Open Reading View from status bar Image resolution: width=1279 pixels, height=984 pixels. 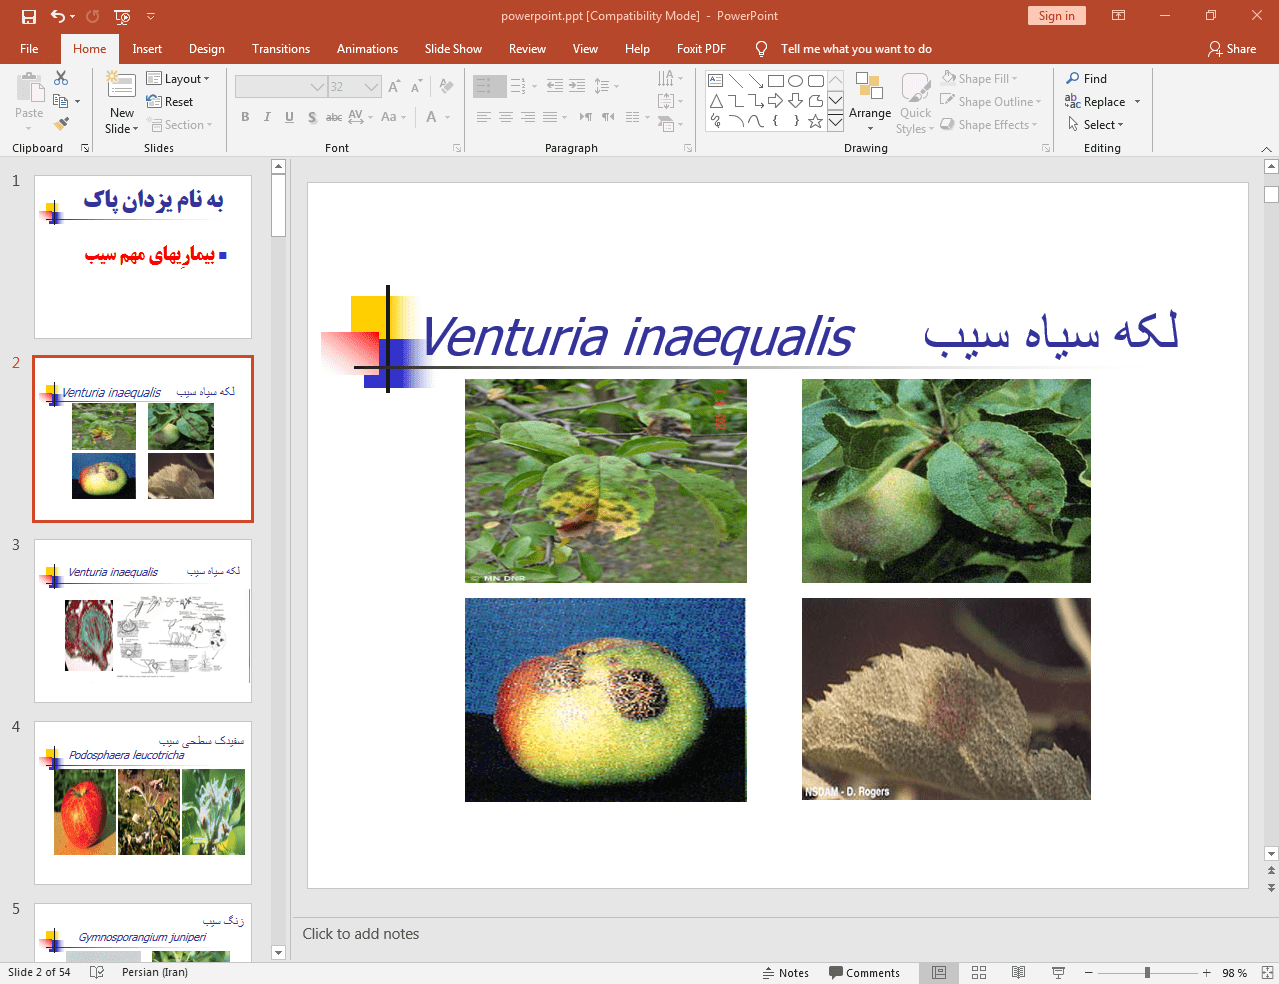pyautogui.click(x=1018, y=972)
